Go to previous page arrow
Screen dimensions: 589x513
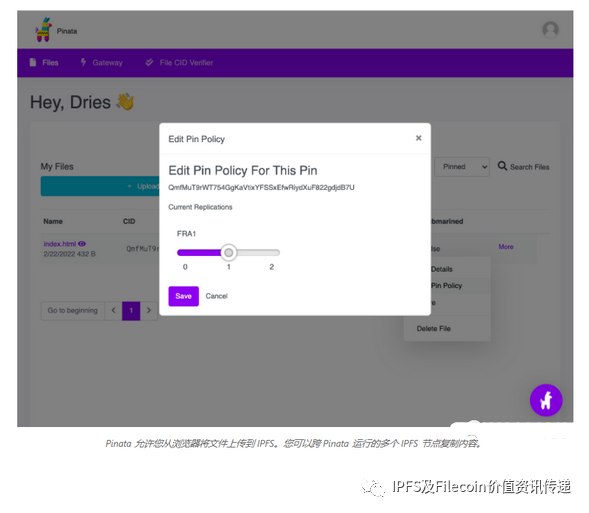pyautogui.click(x=113, y=311)
